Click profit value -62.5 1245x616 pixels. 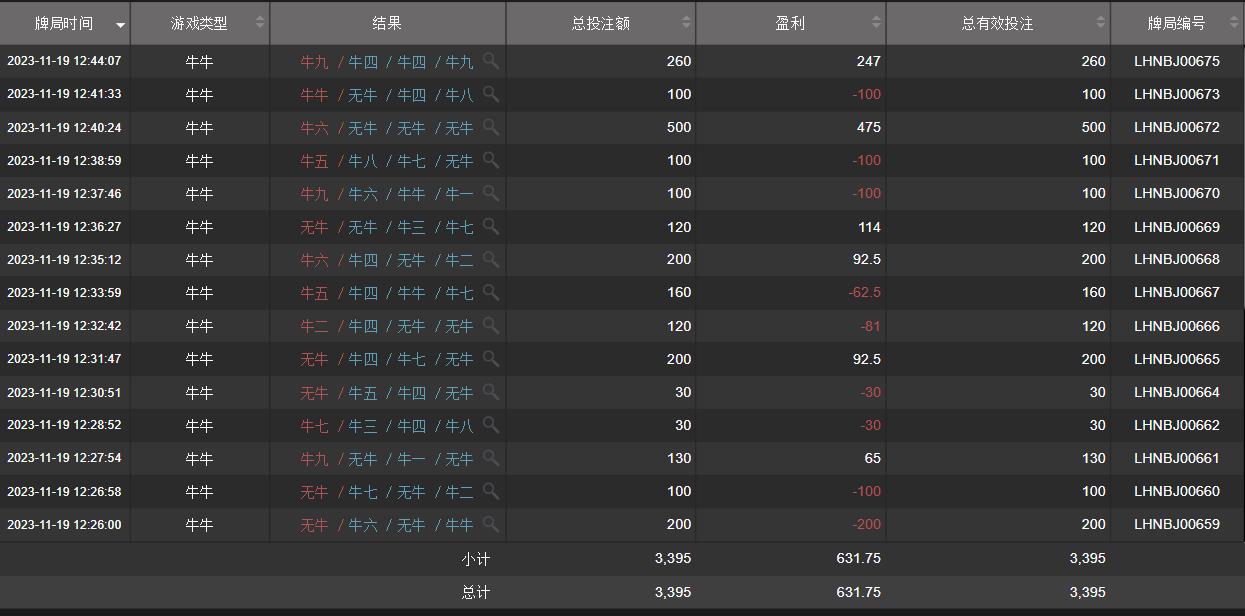pos(864,292)
